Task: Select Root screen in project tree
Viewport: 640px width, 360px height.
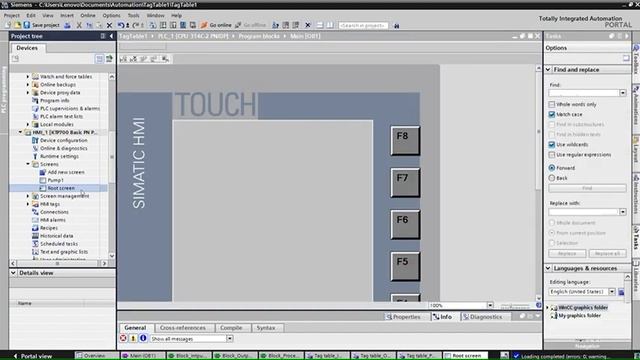Action: coord(61,188)
